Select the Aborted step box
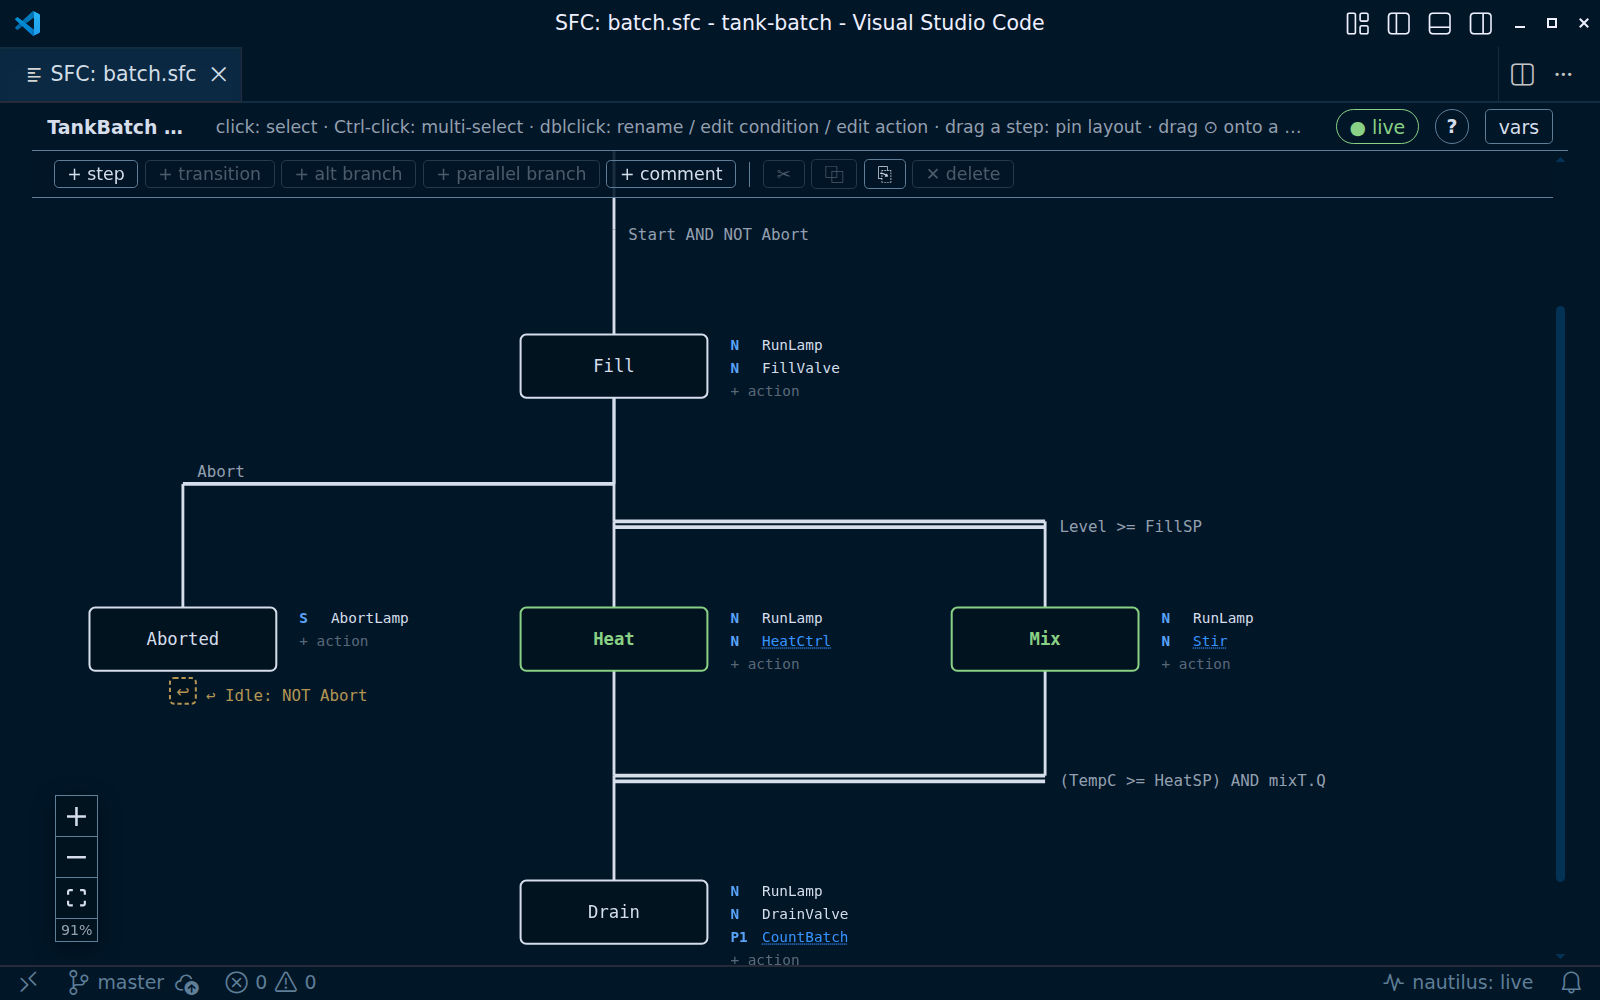1600x1000 pixels. point(183,639)
